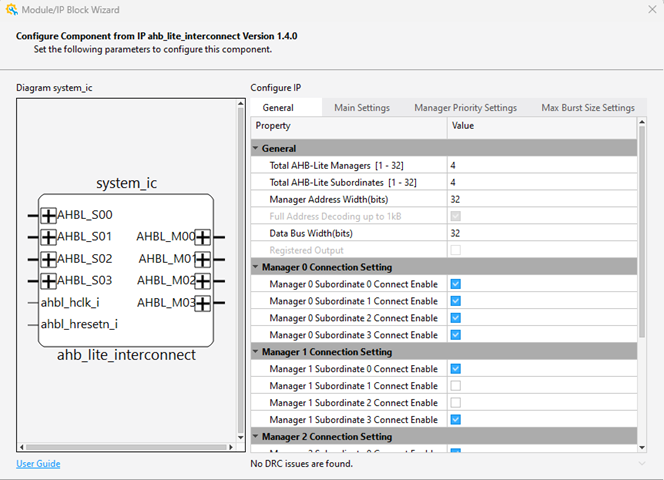Uncheck Manager 1 Subordinate 0 Connect Enable

coord(456,369)
